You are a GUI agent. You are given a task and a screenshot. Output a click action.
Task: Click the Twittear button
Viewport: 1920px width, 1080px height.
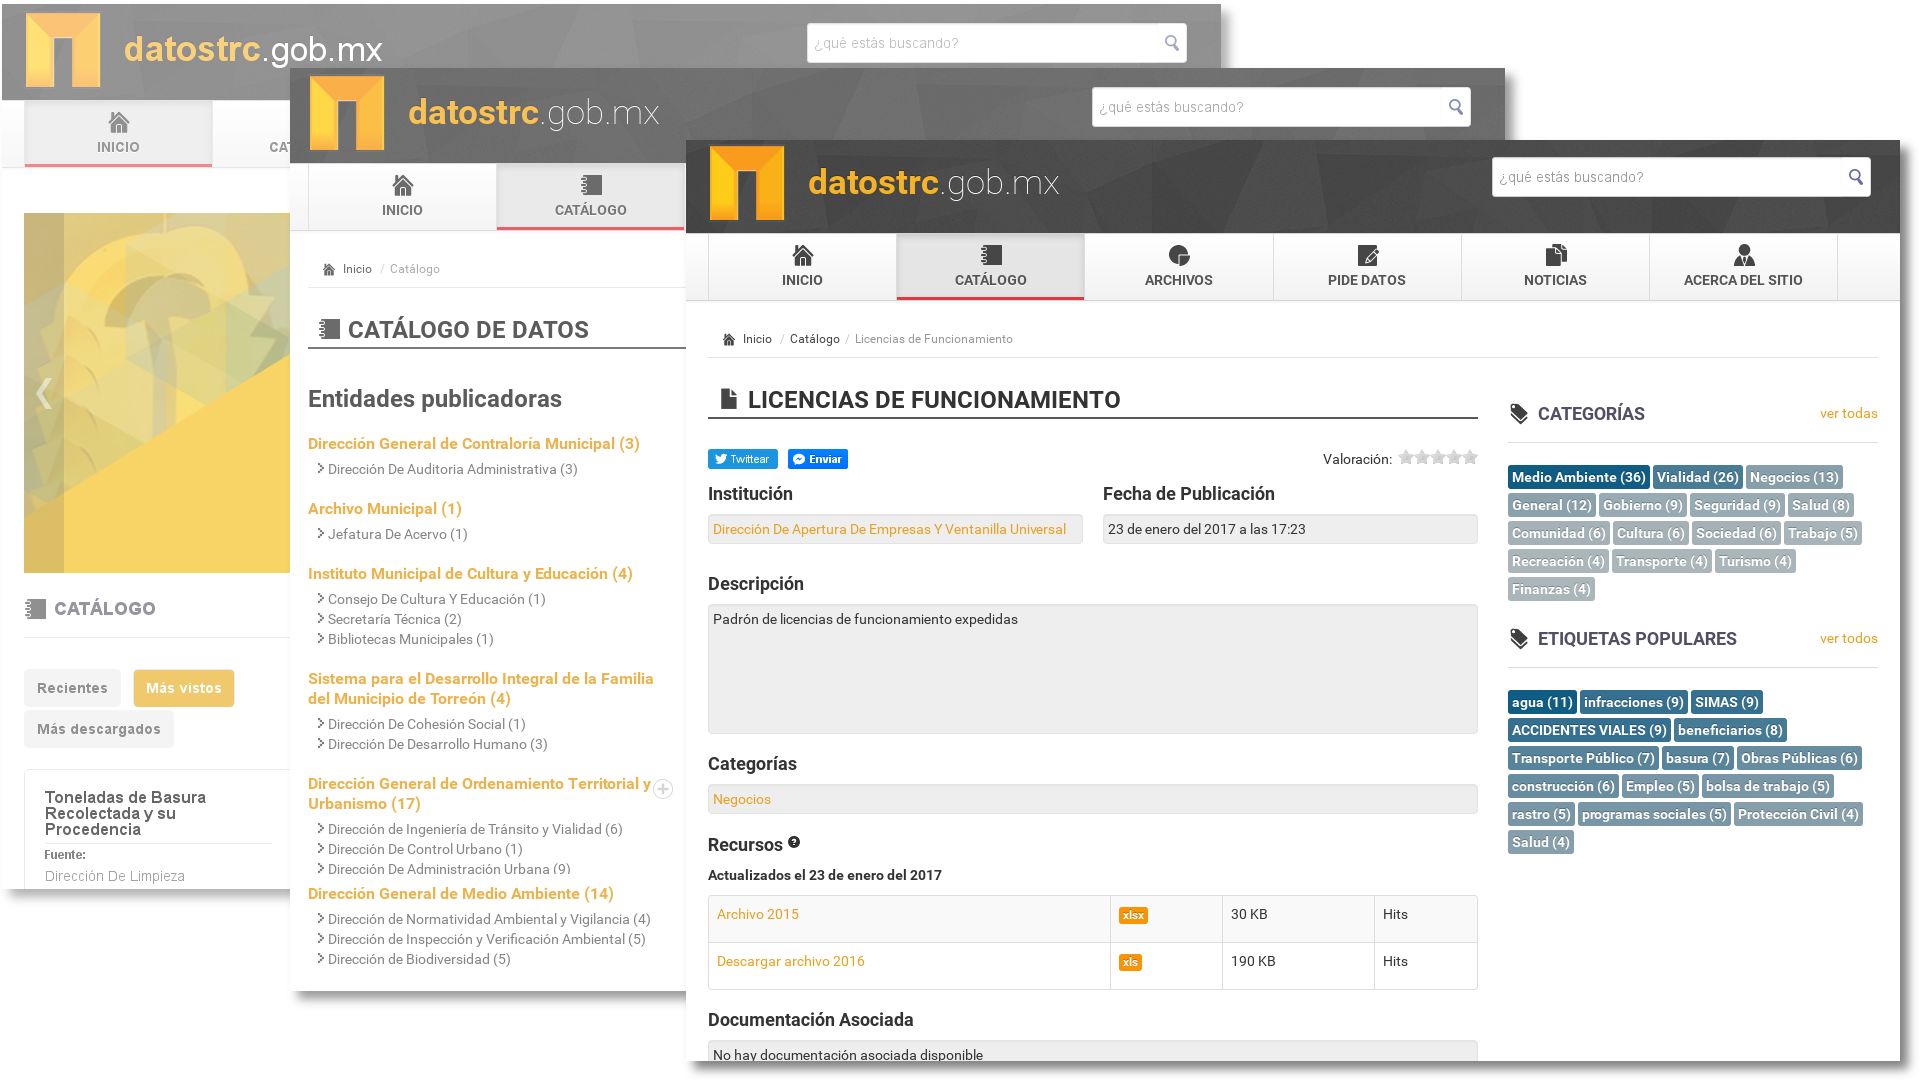click(741, 459)
